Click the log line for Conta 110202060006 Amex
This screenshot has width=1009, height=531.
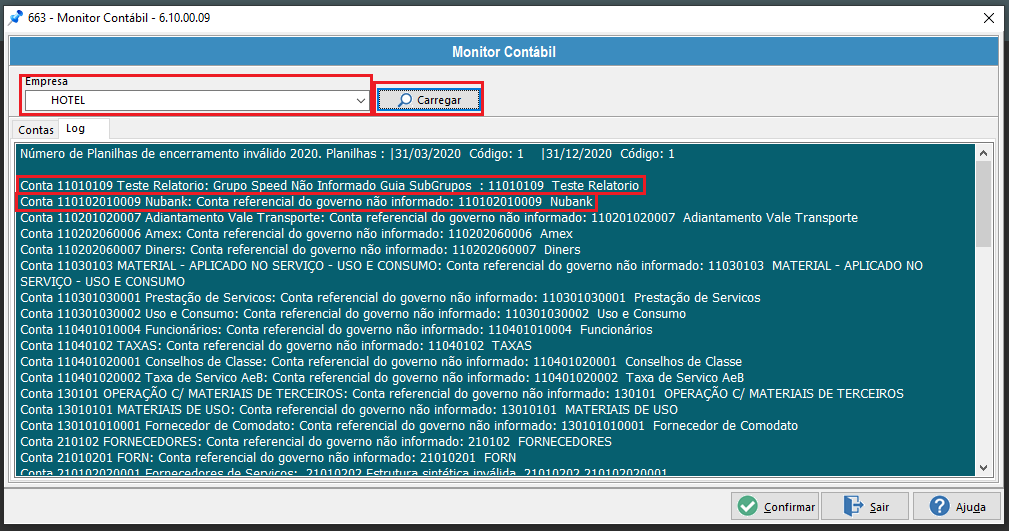296,234
